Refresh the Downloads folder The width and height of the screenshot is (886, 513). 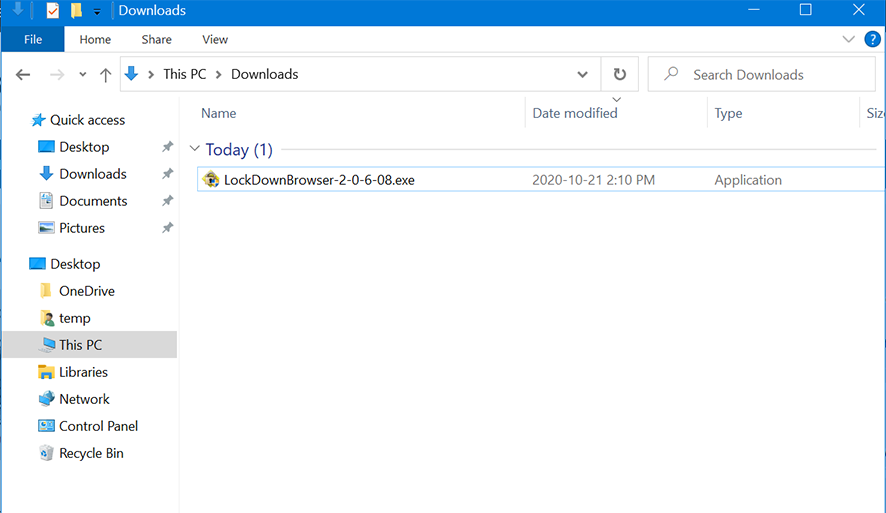pos(620,74)
